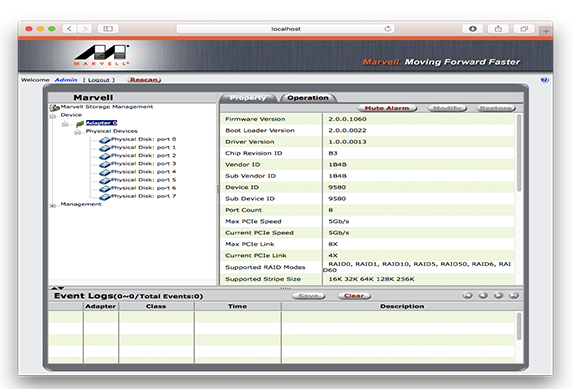Click disk icon for port 6
Viewport: 572px width, 389px height.
click(x=105, y=189)
